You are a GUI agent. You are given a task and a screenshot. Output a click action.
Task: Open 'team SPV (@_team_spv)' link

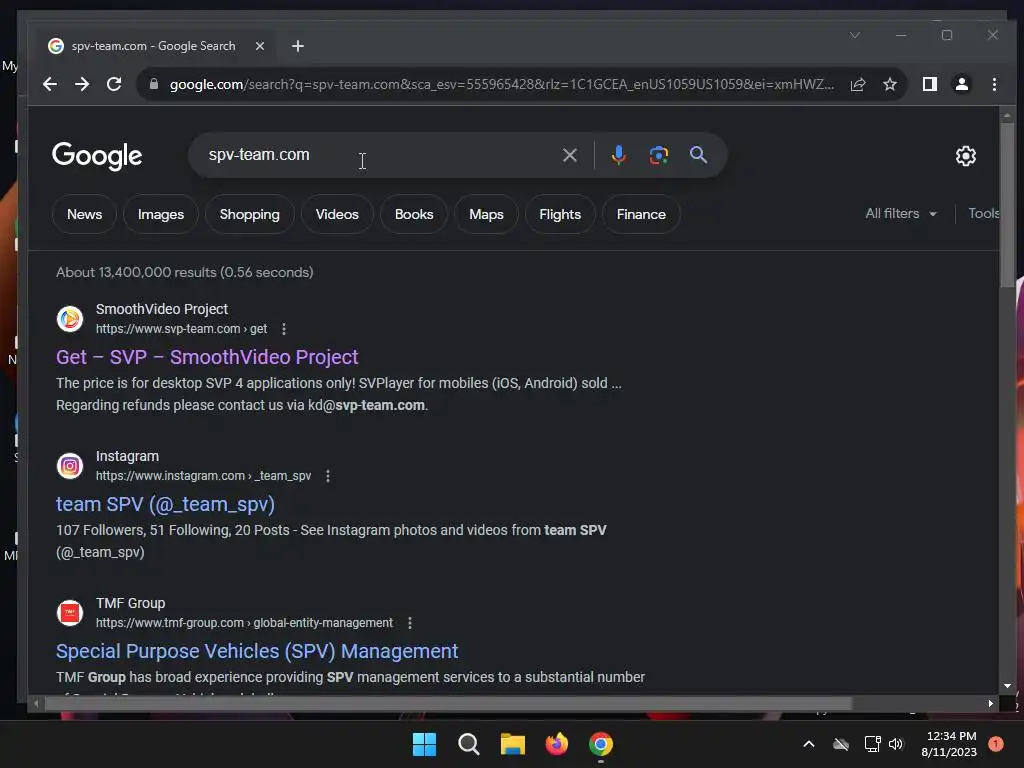point(165,504)
